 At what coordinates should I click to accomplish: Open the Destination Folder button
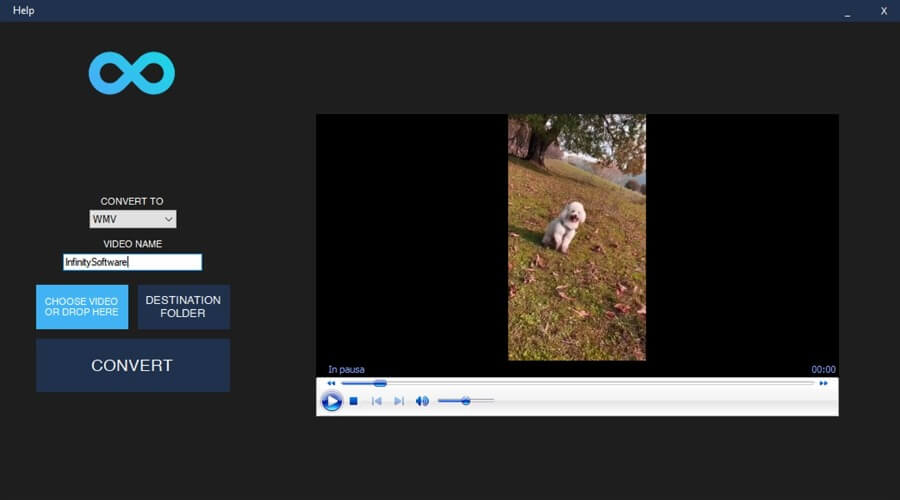tap(183, 307)
